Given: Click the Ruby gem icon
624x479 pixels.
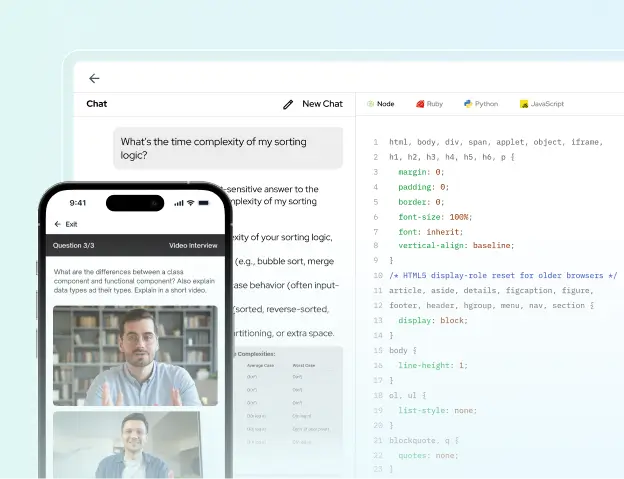Looking at the screenshot, I should tap(420, 104).
